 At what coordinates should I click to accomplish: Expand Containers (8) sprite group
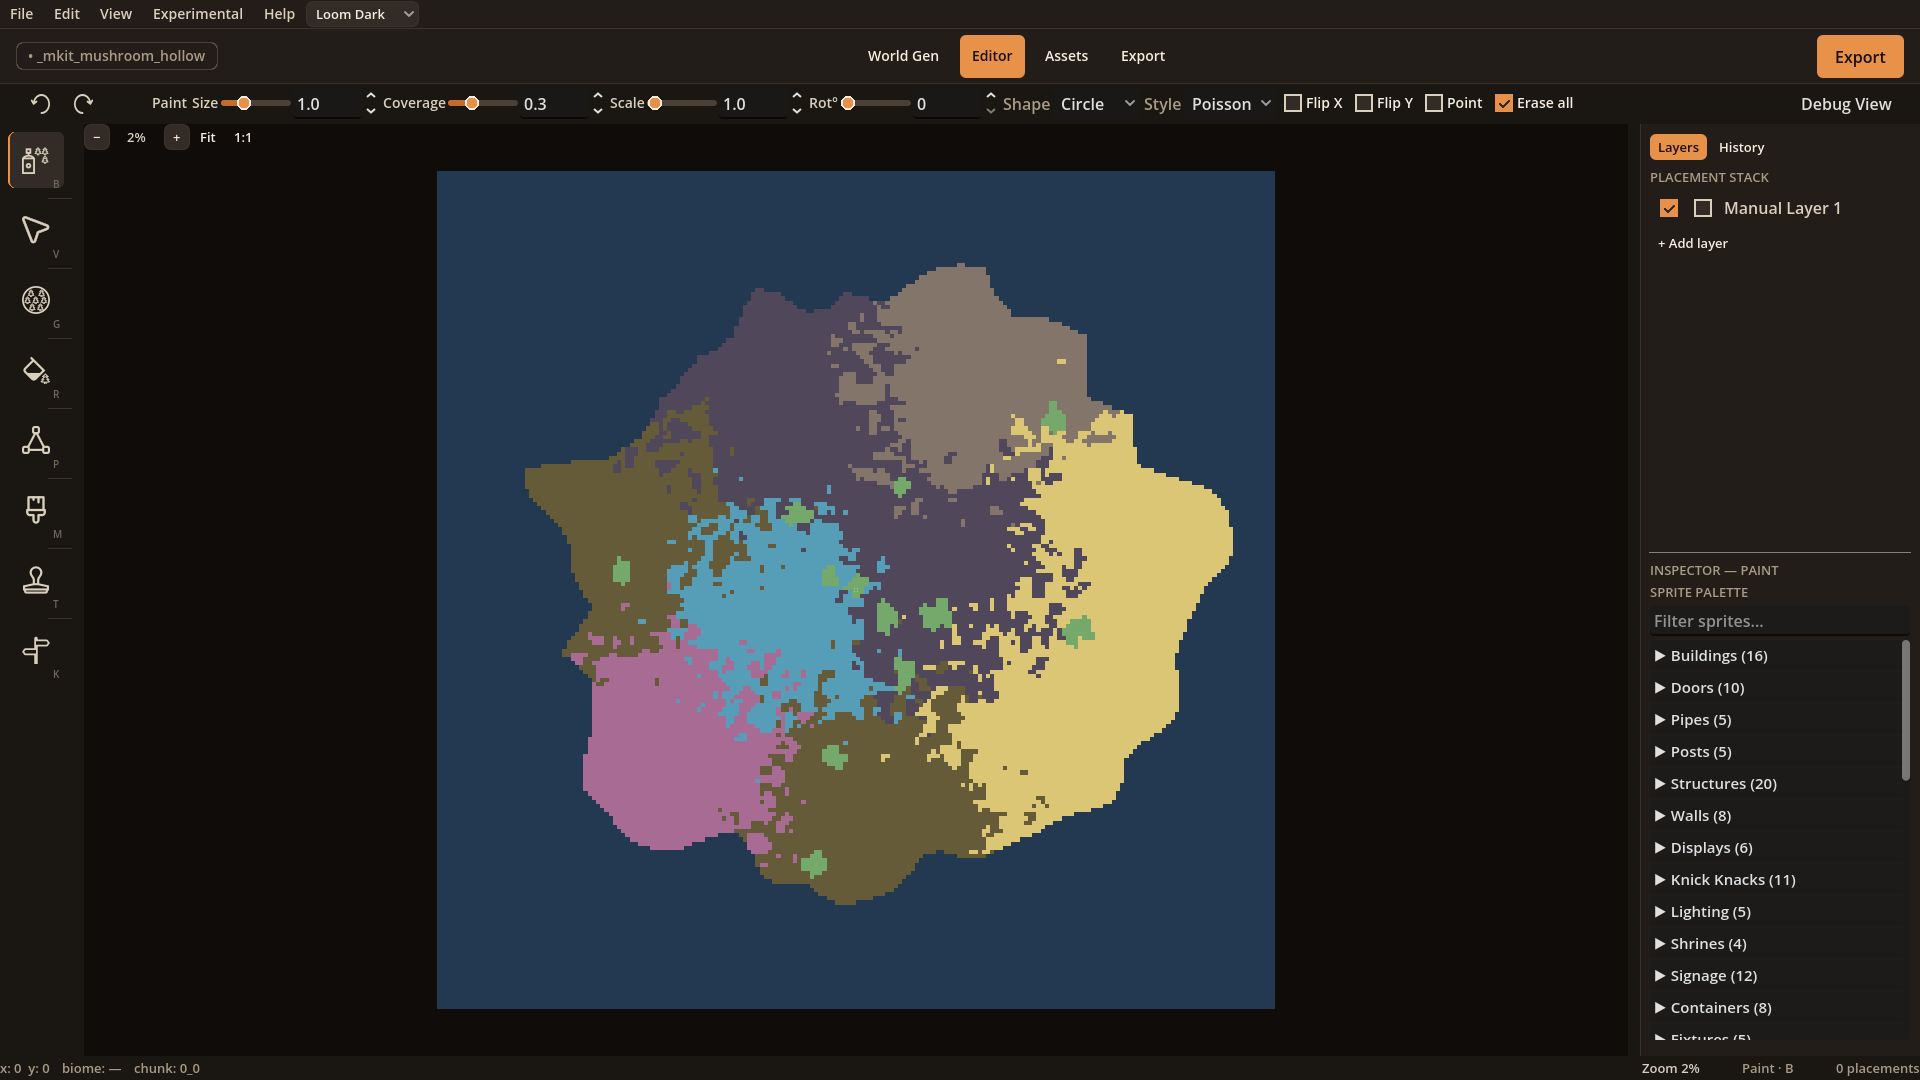coord(1775,1008)
